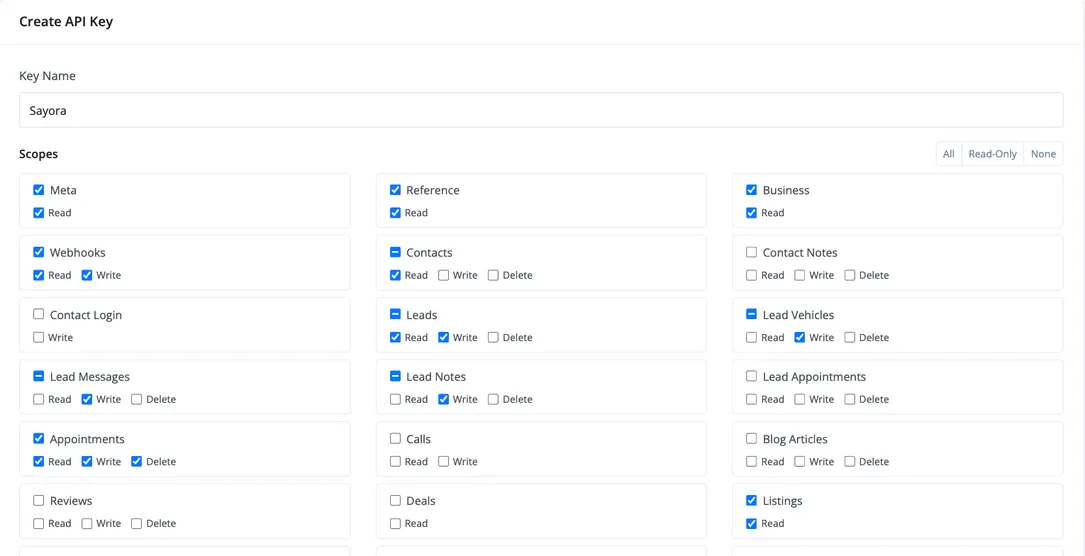This screenshot has width=1085, height=556.
Task: Enable Delete under Blog Articles
Action: [x=849, y=461]
